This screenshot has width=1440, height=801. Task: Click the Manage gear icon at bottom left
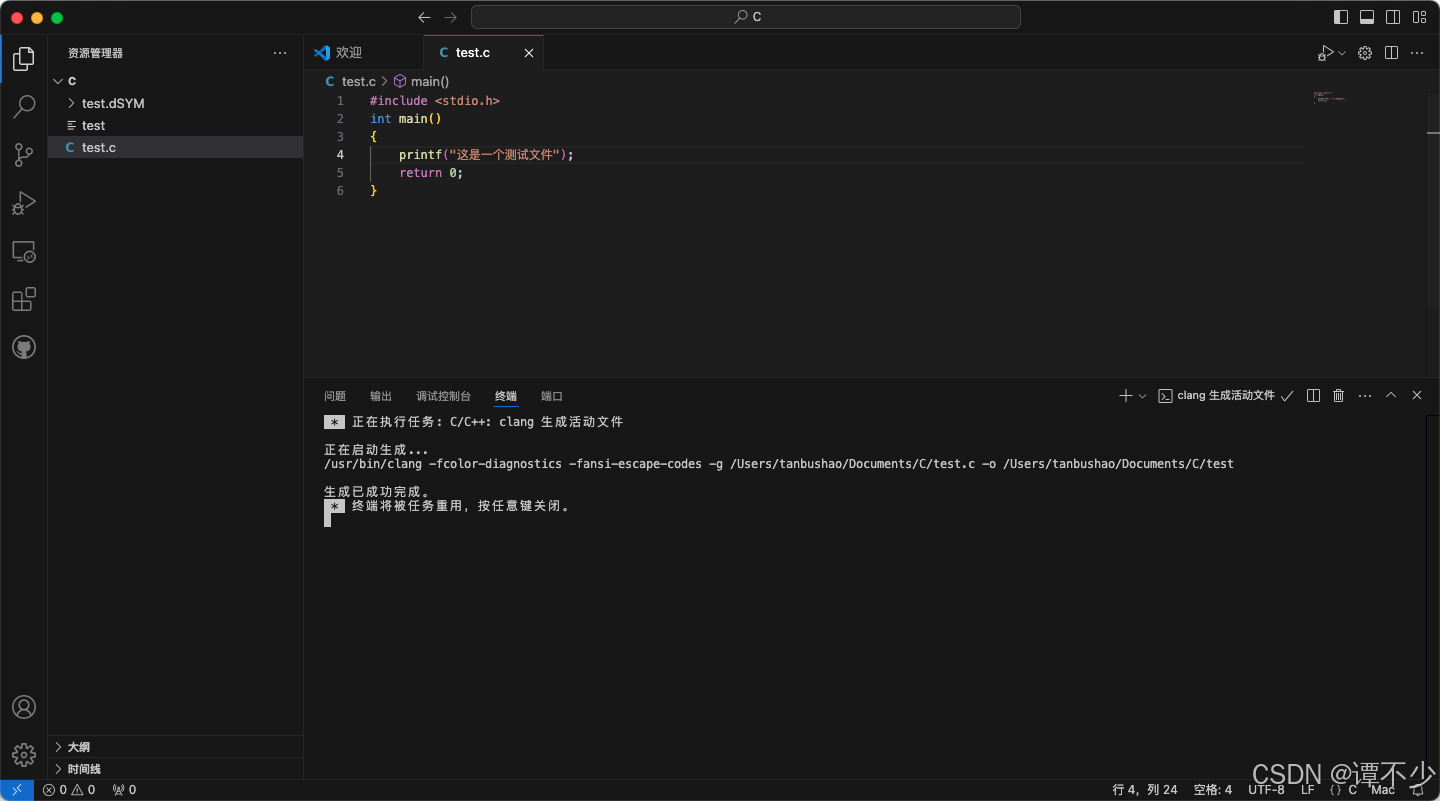tap(23, 755)
